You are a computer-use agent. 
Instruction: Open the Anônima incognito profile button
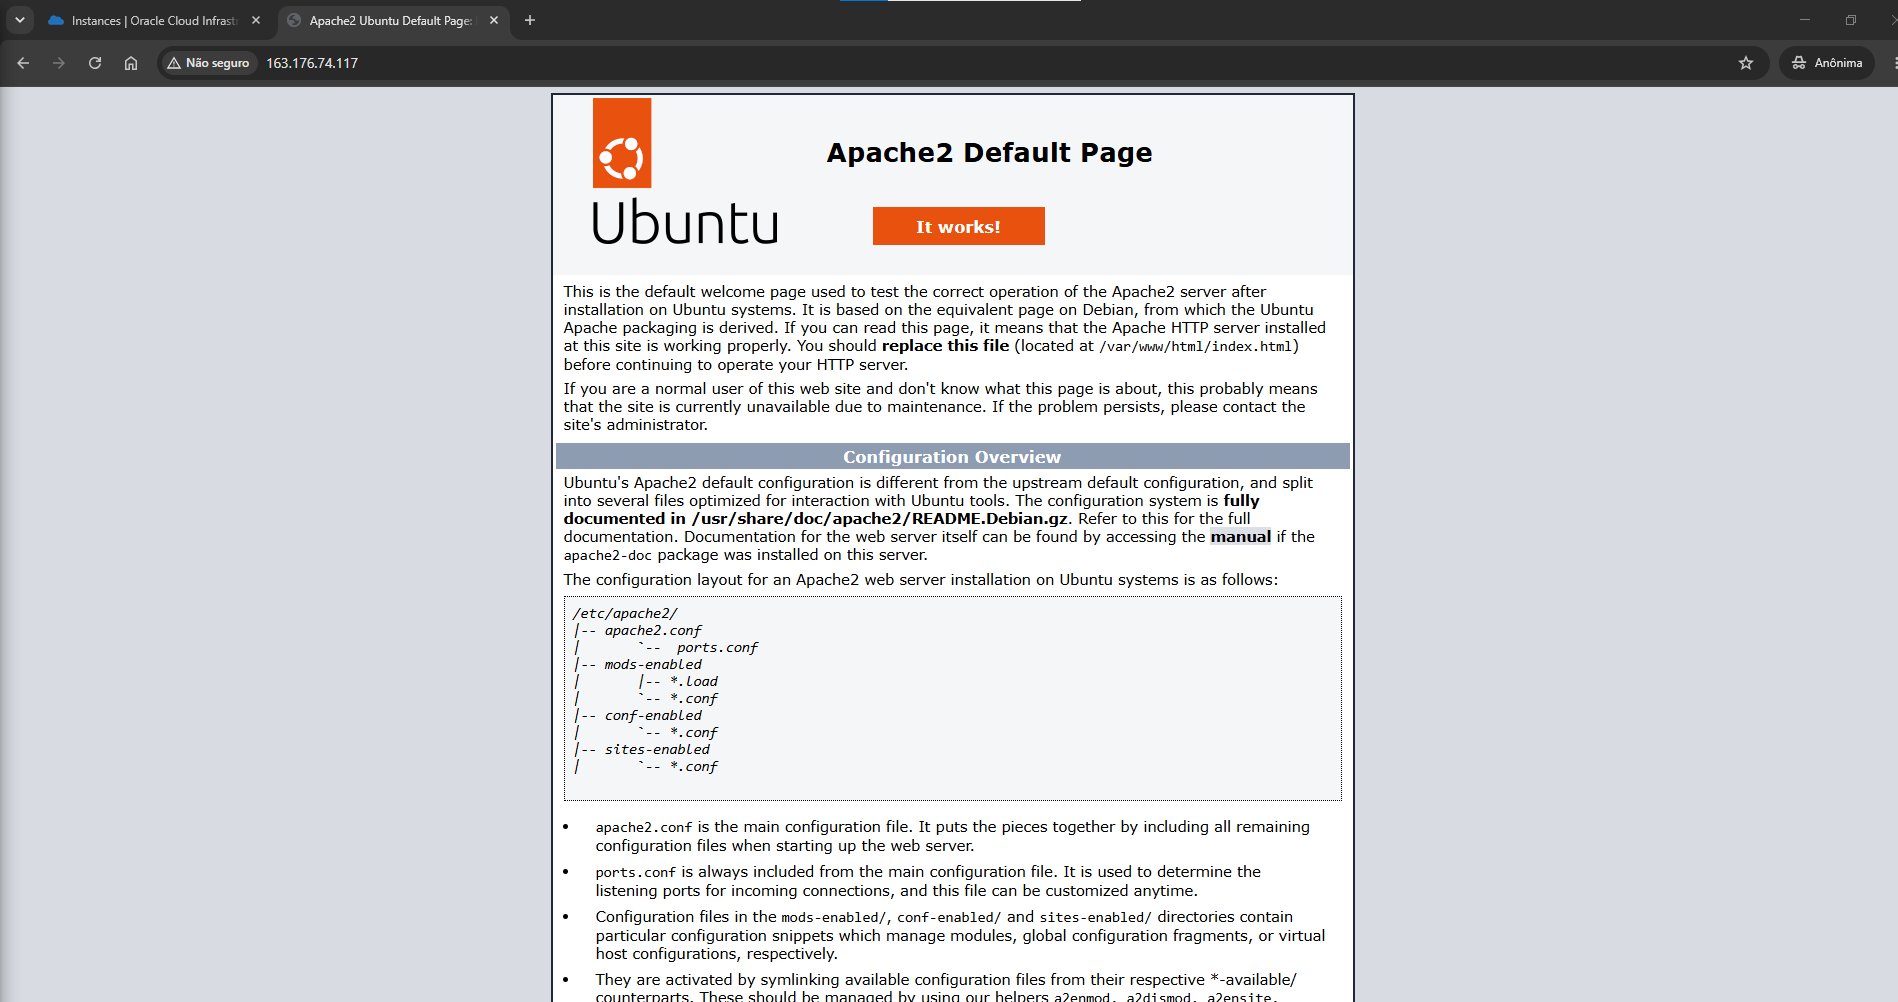pos(1827,63)
